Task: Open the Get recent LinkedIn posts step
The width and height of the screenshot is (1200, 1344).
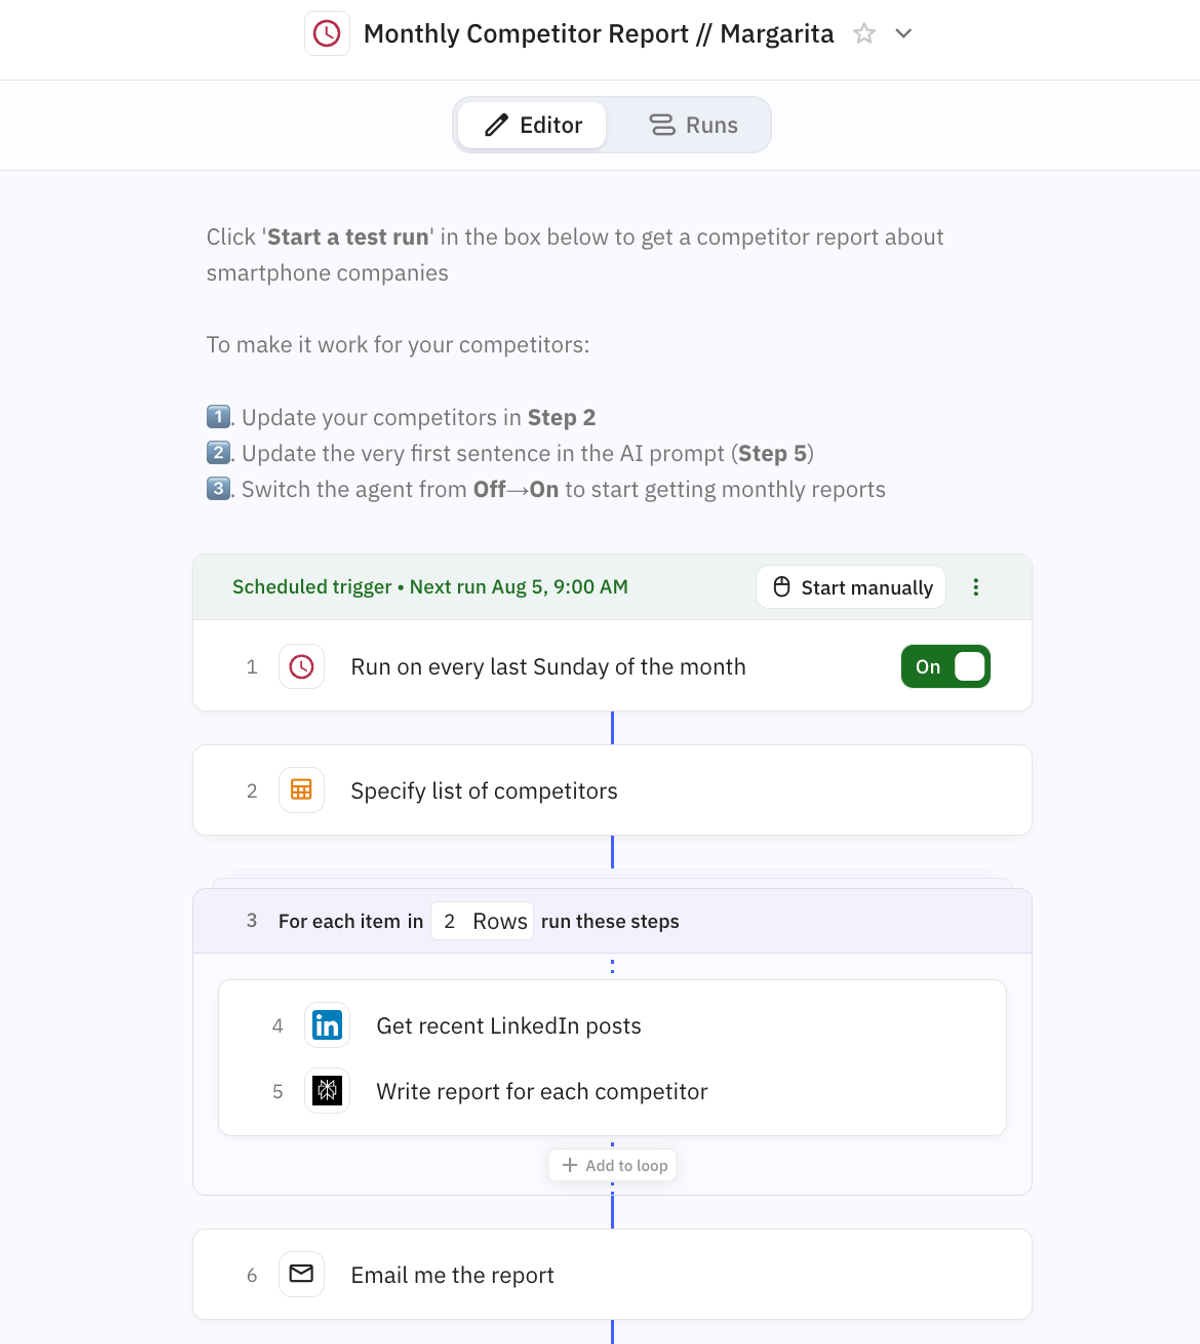Action: tap(508, 1026)
